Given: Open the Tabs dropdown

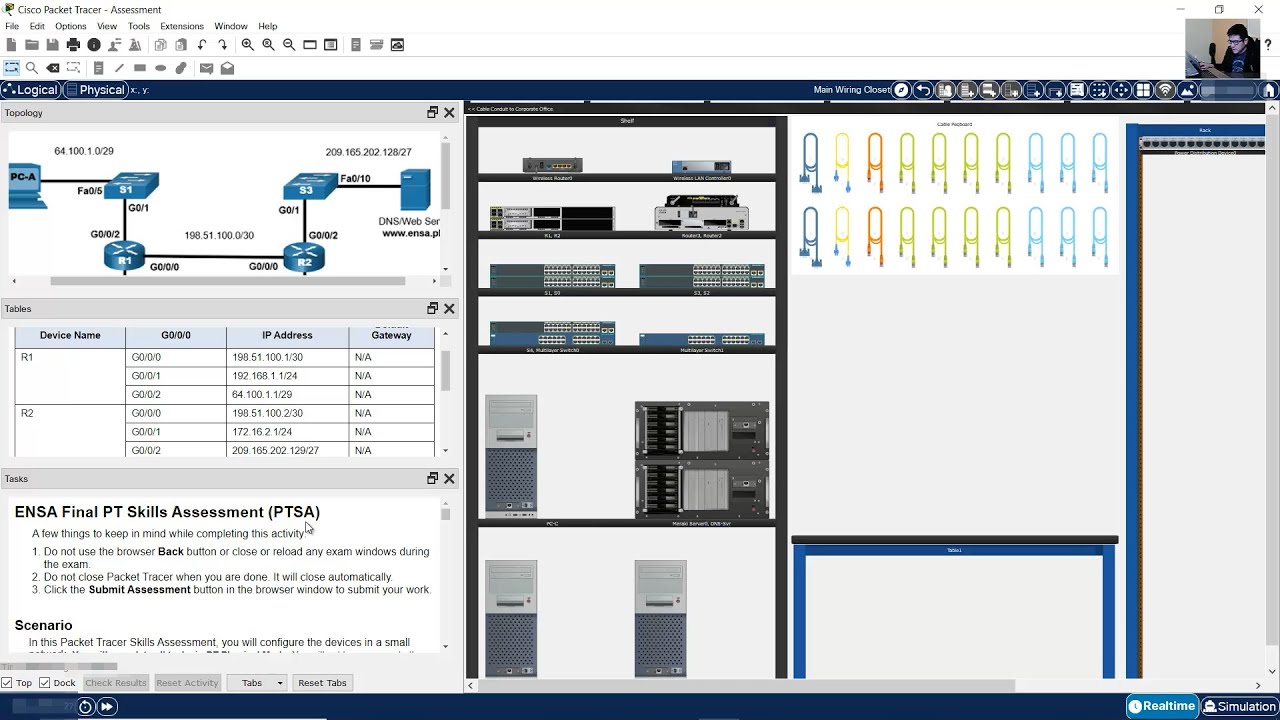Looking at the screenshot, I should pyautogui.click(x=257, y=683).
